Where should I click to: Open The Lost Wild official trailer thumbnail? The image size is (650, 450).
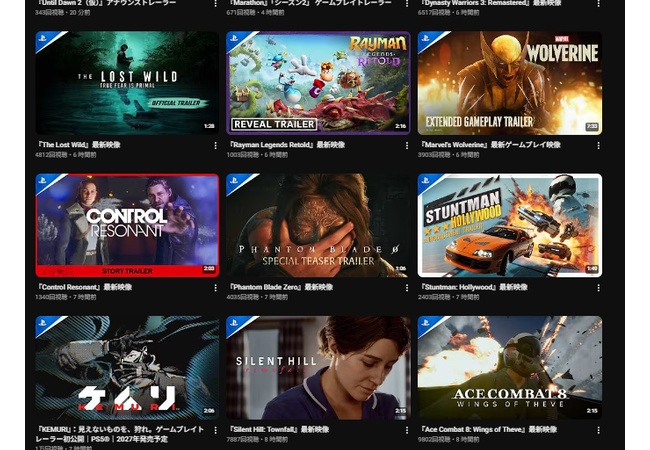pos(127,83)
